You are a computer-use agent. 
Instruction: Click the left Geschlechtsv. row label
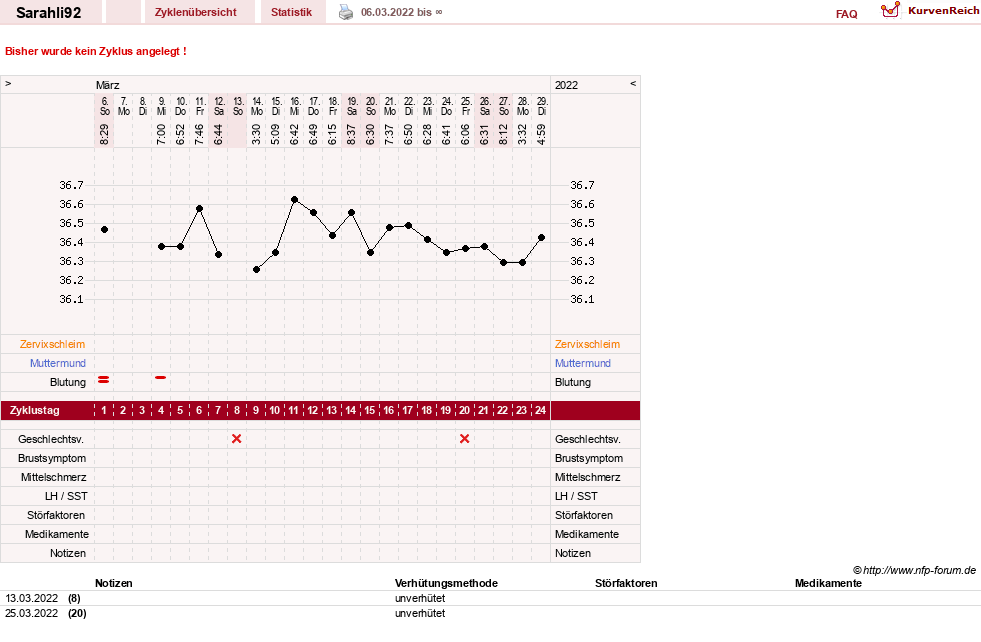[x=51, y=439]
